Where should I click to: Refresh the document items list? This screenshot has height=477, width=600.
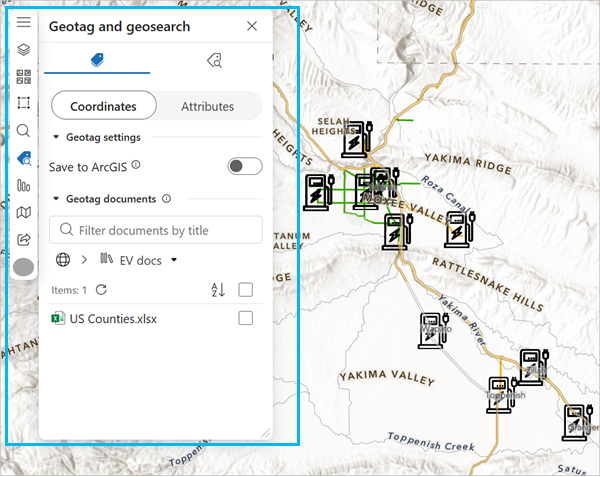click(x=101, y=290)
